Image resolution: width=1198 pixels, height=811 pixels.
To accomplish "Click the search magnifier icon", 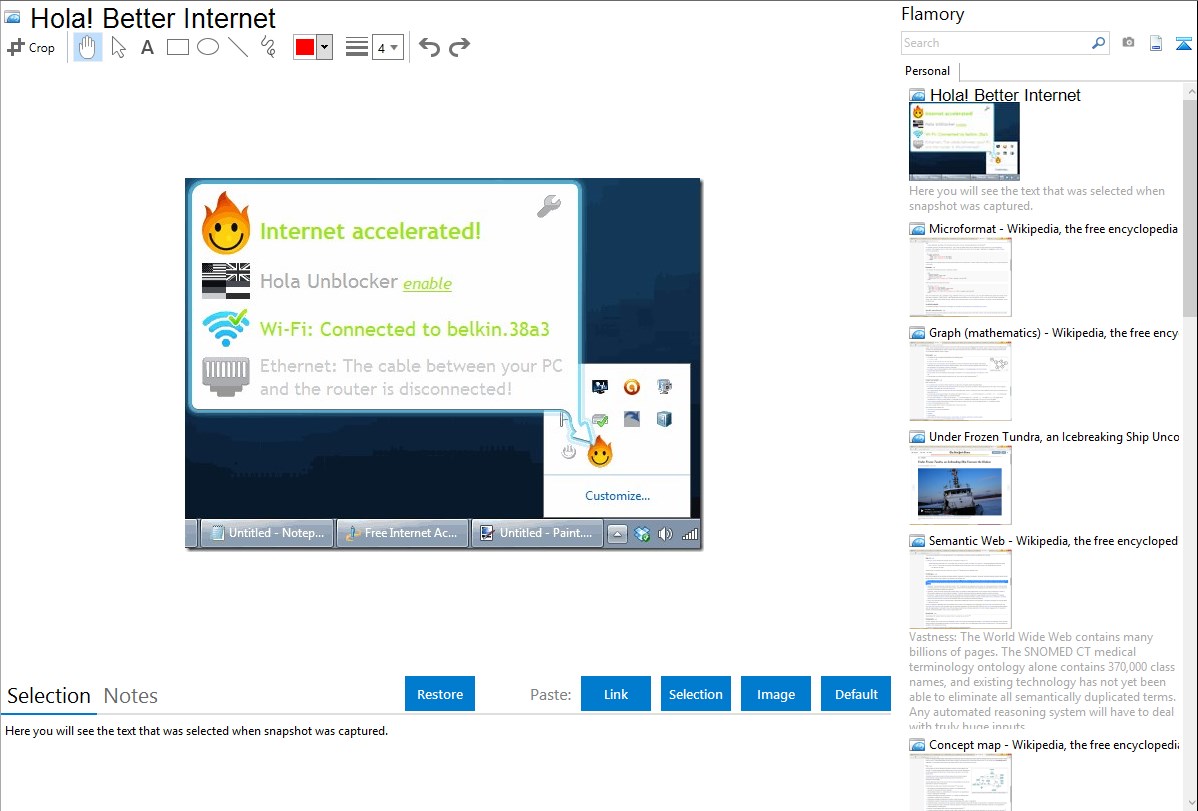I will click(x=1099, y=43).
